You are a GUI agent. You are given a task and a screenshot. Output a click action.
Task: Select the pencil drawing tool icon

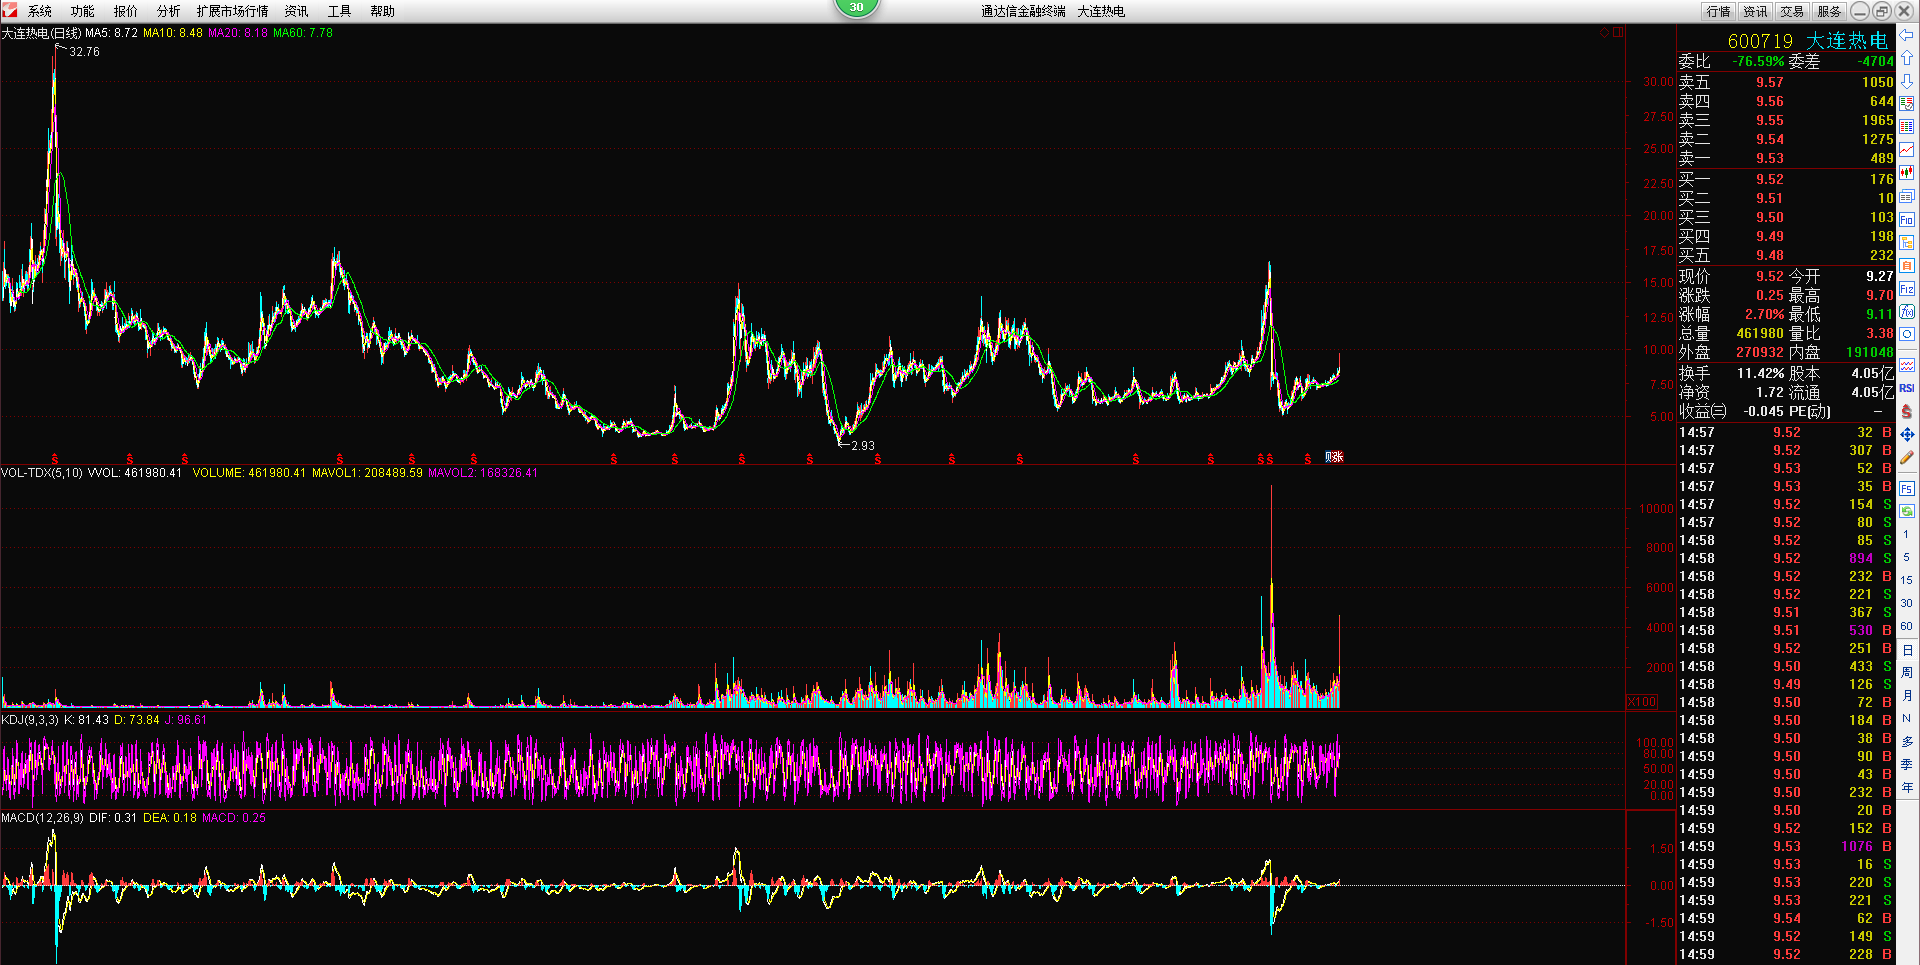click(x=1907, y=458)
